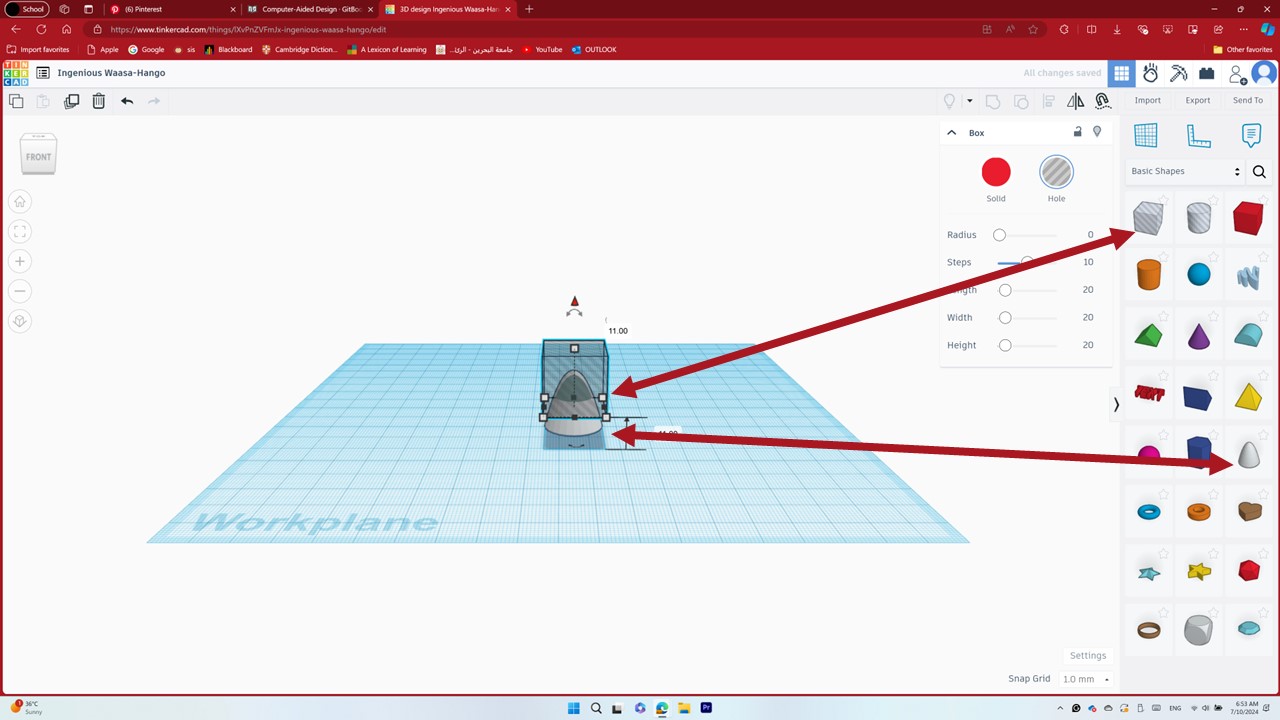Select the brown Heart shape
This screenshot has height=720, width=1280.
coord(1250,511)
